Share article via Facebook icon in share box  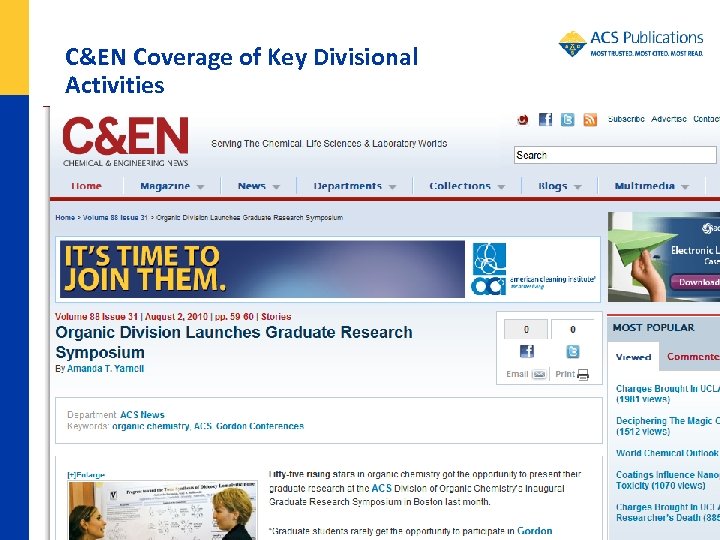pyautogui.click(x=527, y=351)
